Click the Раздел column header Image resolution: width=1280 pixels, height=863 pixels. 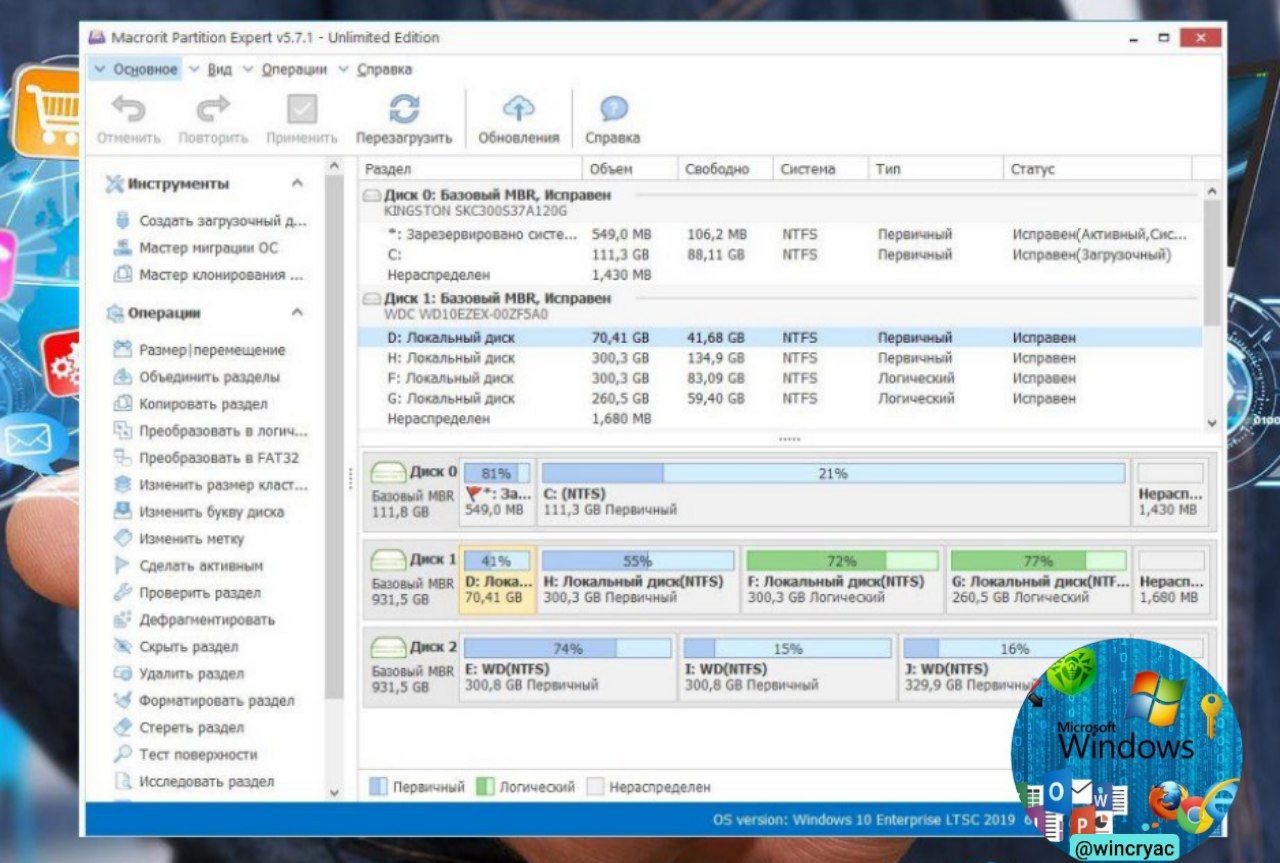point(470,169)
